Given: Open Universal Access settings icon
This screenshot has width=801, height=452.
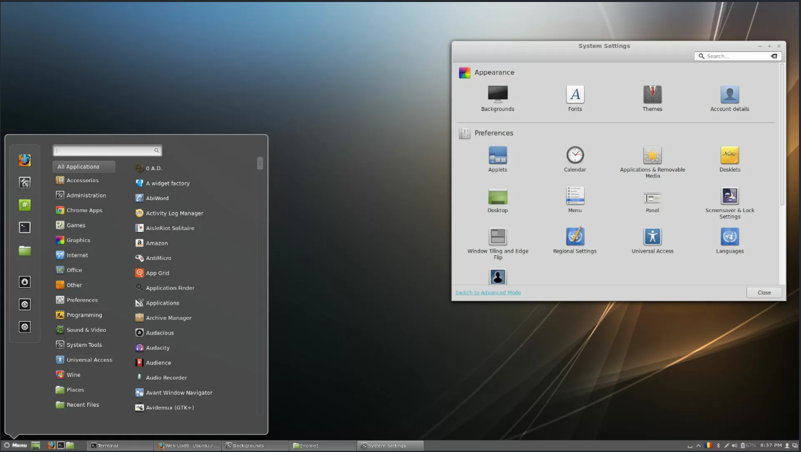Looking at the screenshot, I should pyautogui.click(x=652, y=237).
